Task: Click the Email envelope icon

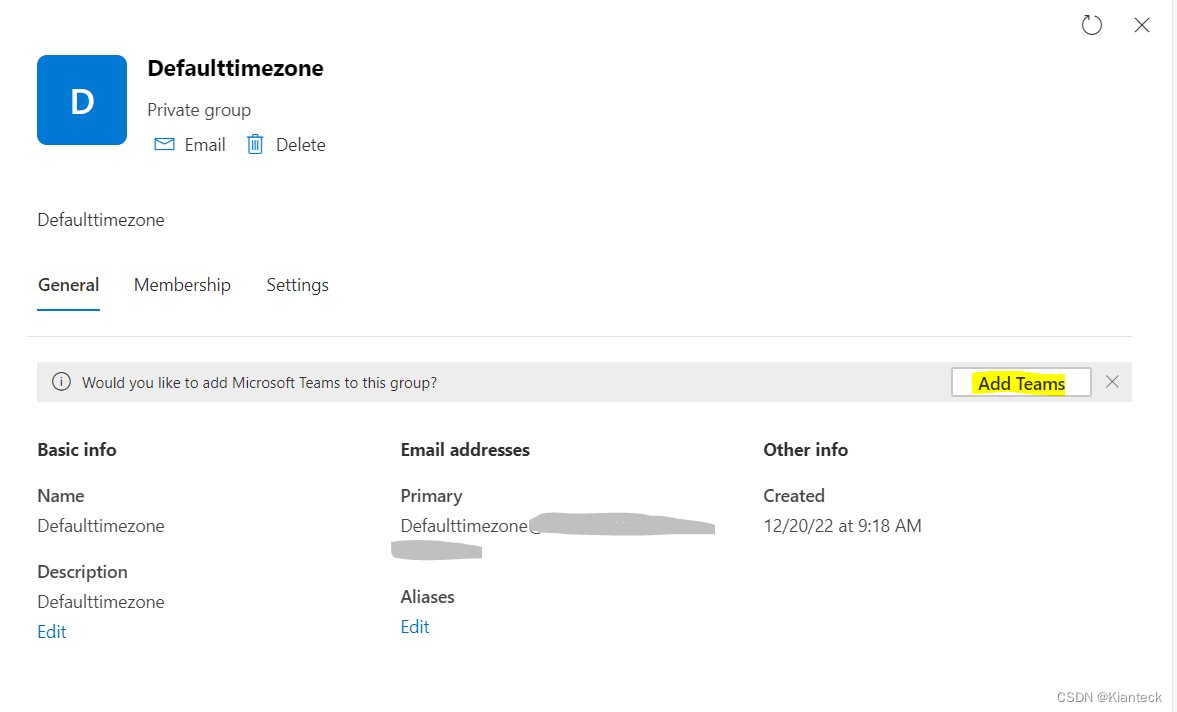Action: [x=164, y=144]
